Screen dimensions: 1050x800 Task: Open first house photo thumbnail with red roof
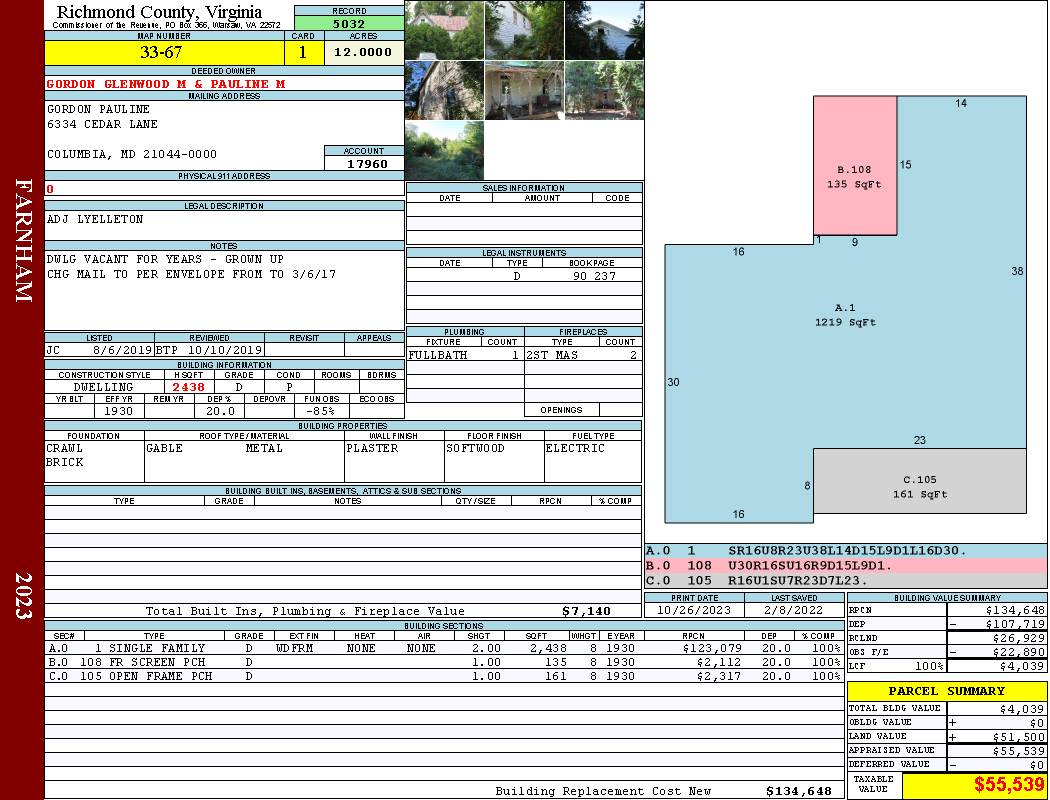444,30
